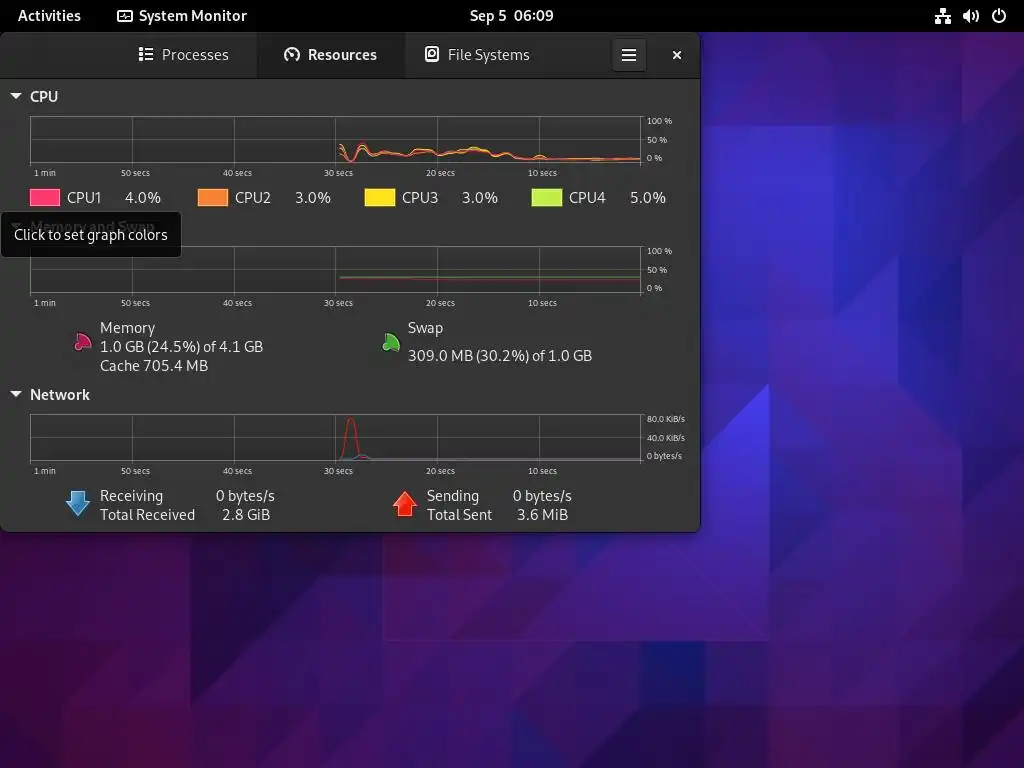Open the hamburger main menu
1024x768 pixels.
point(629,55)
